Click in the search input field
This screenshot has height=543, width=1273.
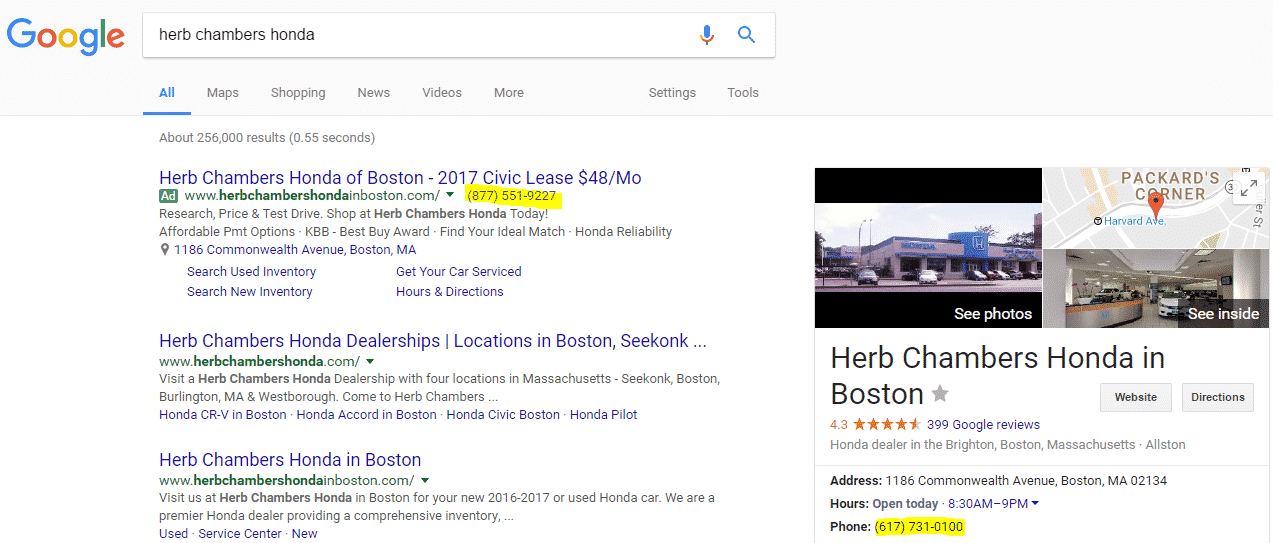(x=420, y=35)
